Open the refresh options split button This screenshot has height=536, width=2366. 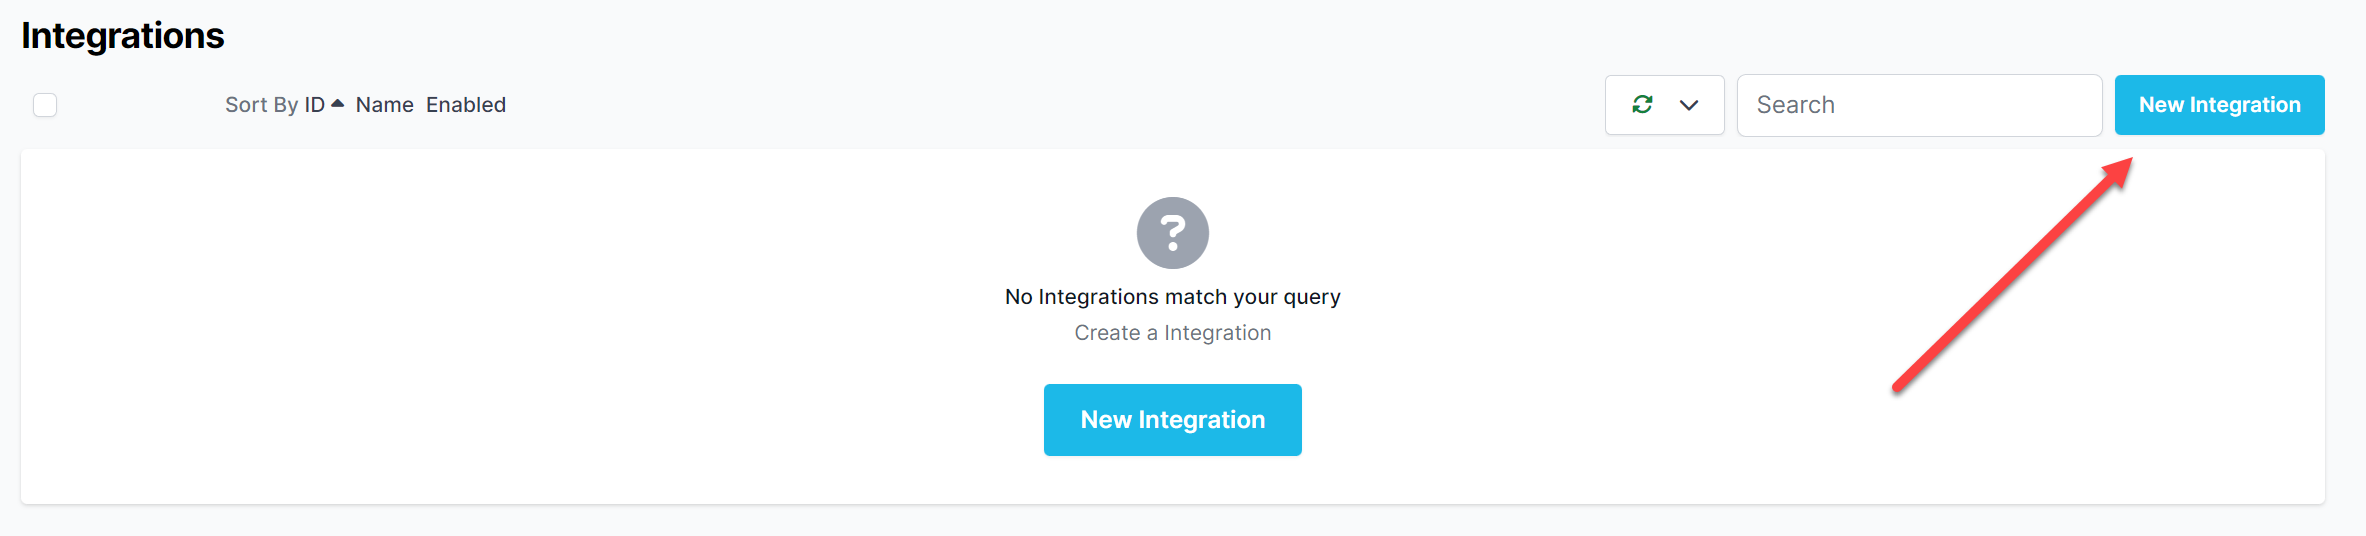click(1664, 105)
